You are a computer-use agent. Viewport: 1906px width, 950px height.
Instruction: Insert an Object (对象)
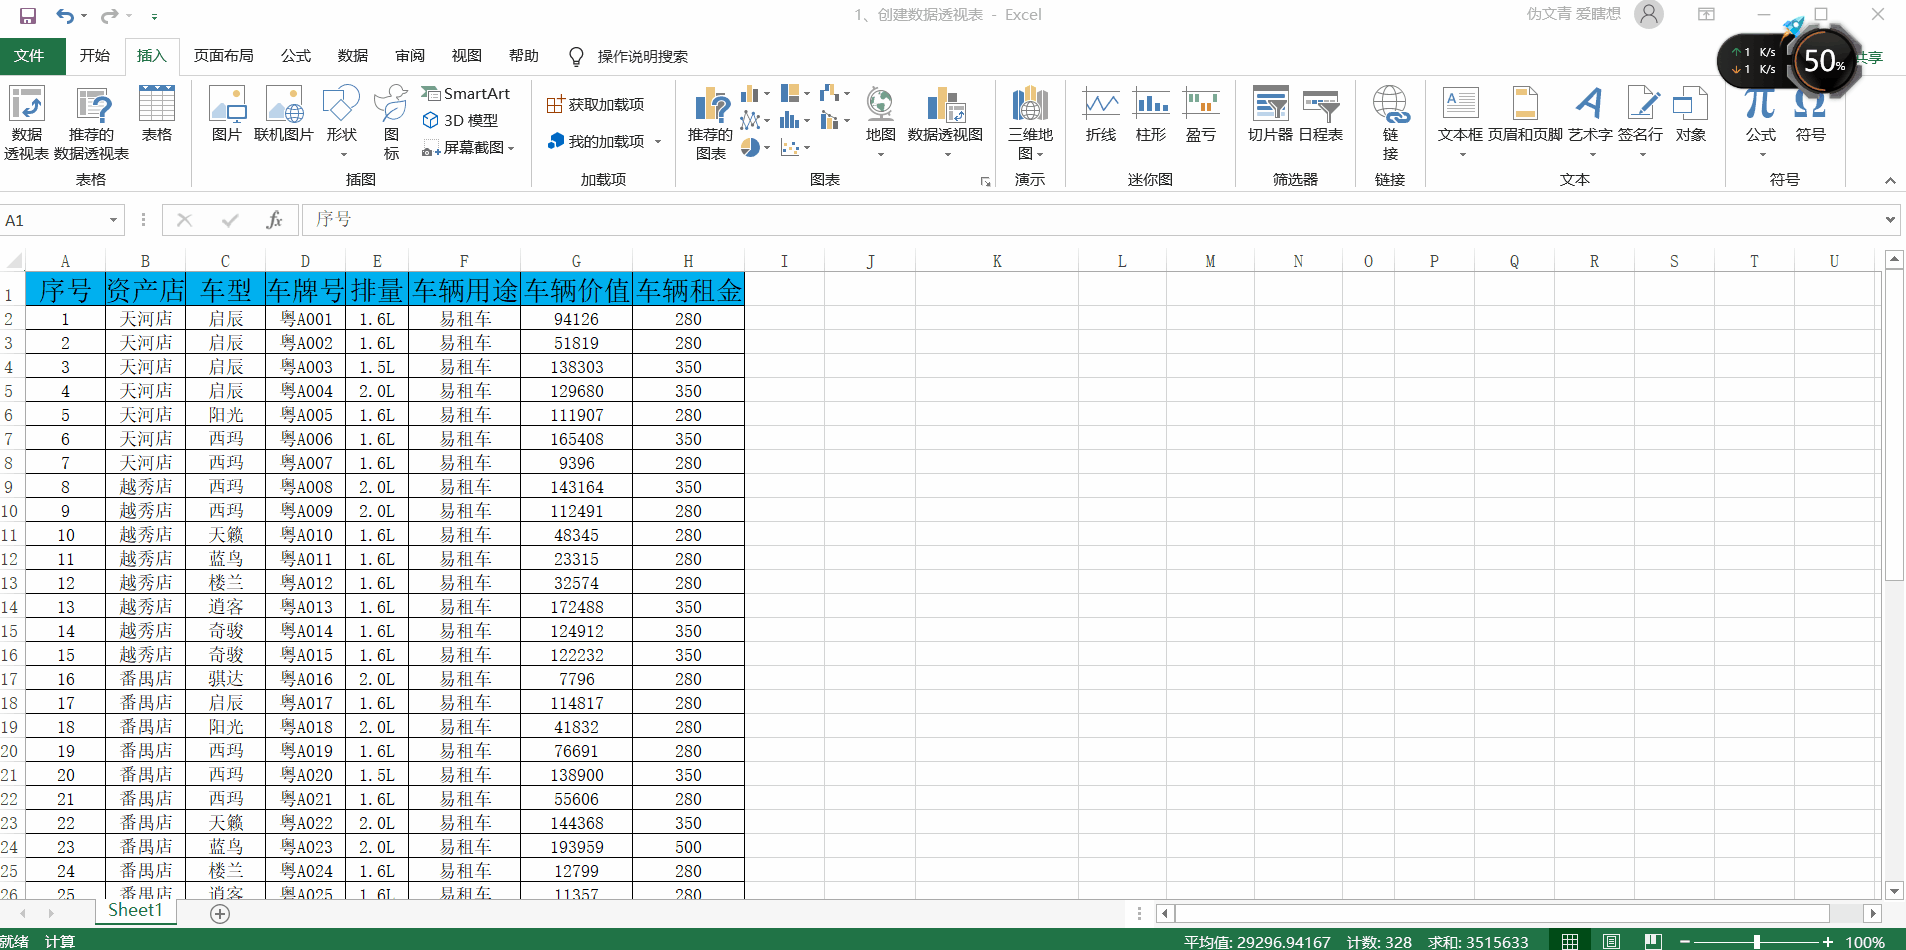pos(1691,114)
